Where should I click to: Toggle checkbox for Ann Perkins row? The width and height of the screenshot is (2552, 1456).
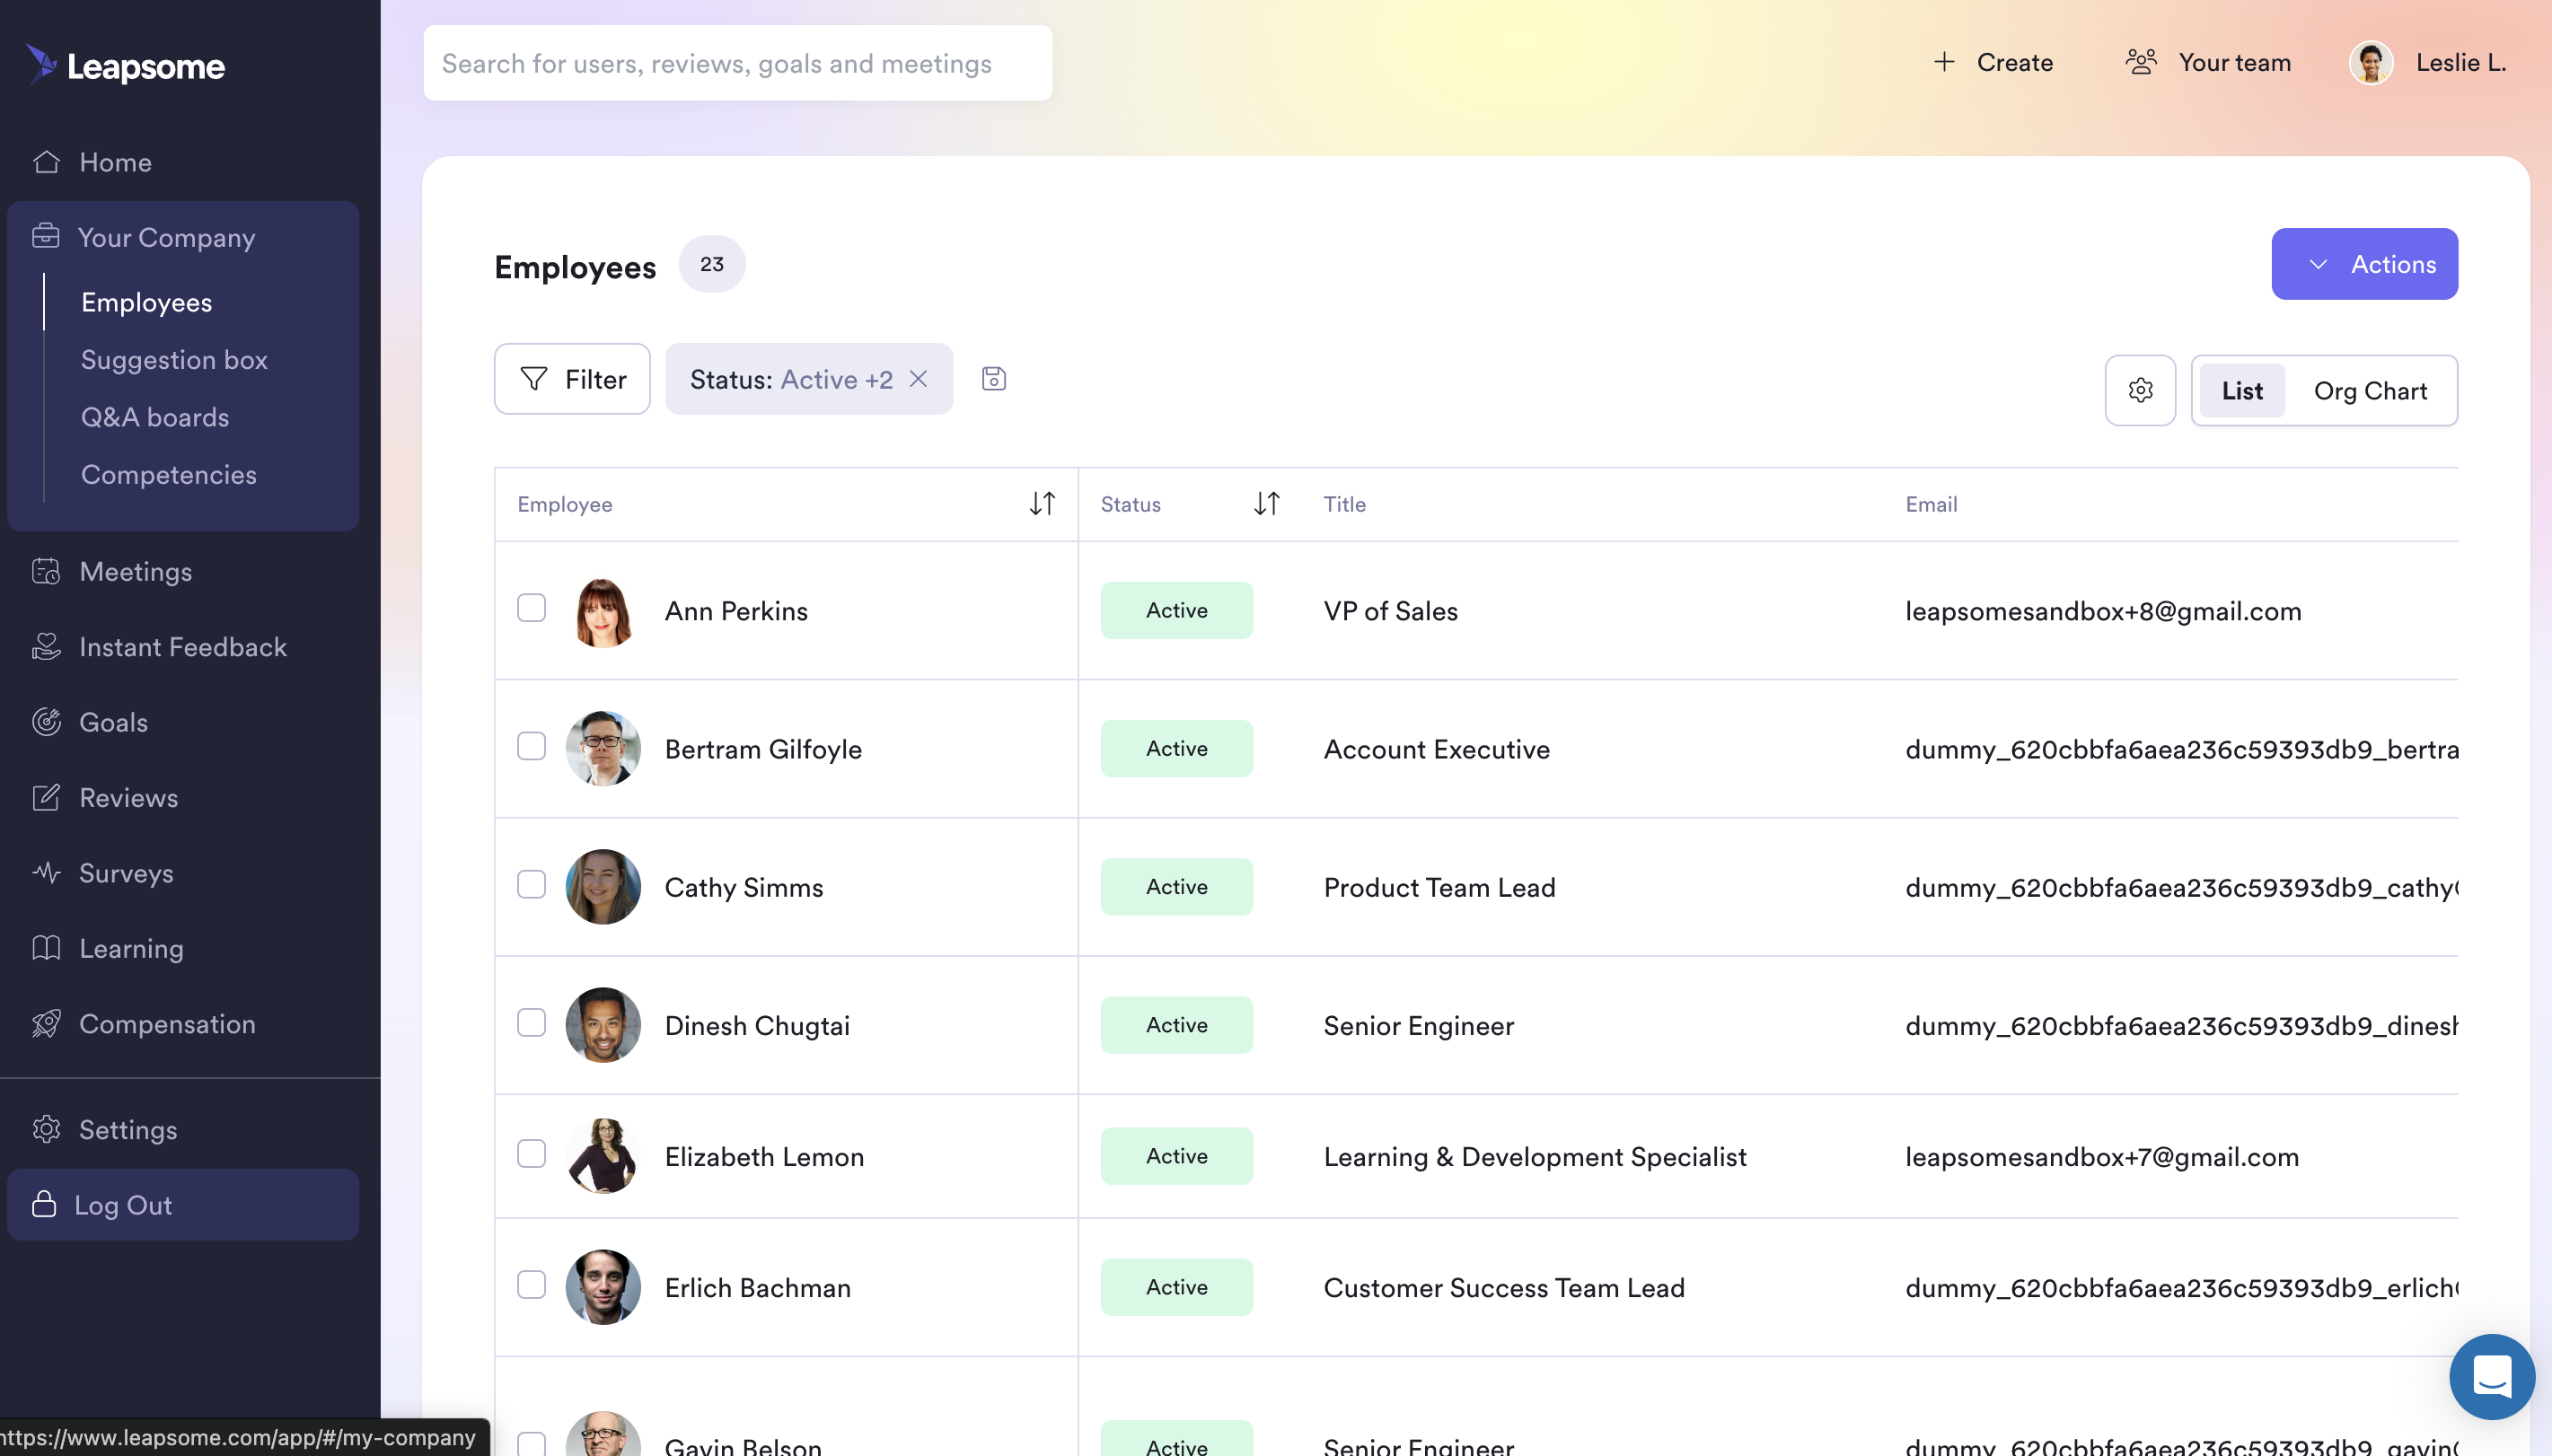(531, 610)
